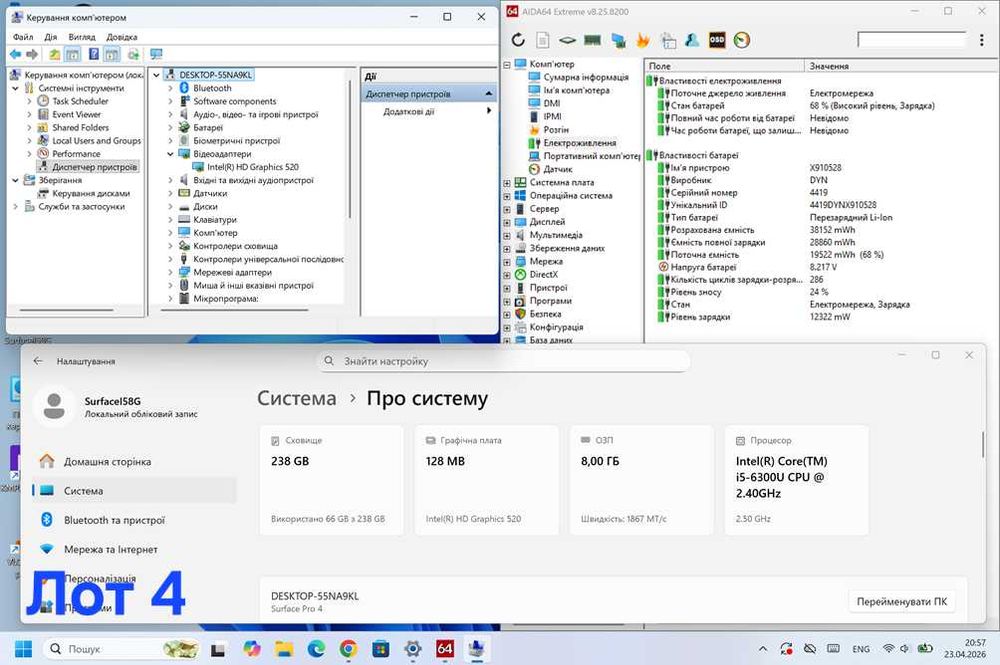Click the blue Help question-mark toolbar icon
Image resolution: width=1000 pixels, height=665 pixels.
click(94, 54)
